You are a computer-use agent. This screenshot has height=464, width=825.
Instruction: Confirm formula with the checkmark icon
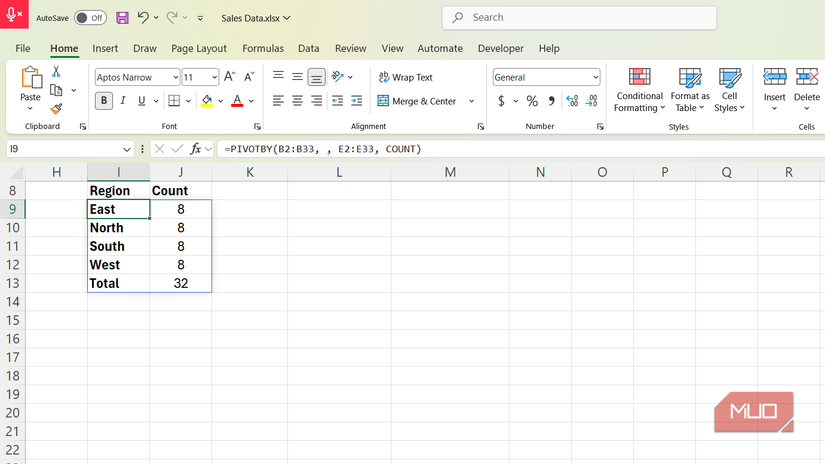click(177, 149)
